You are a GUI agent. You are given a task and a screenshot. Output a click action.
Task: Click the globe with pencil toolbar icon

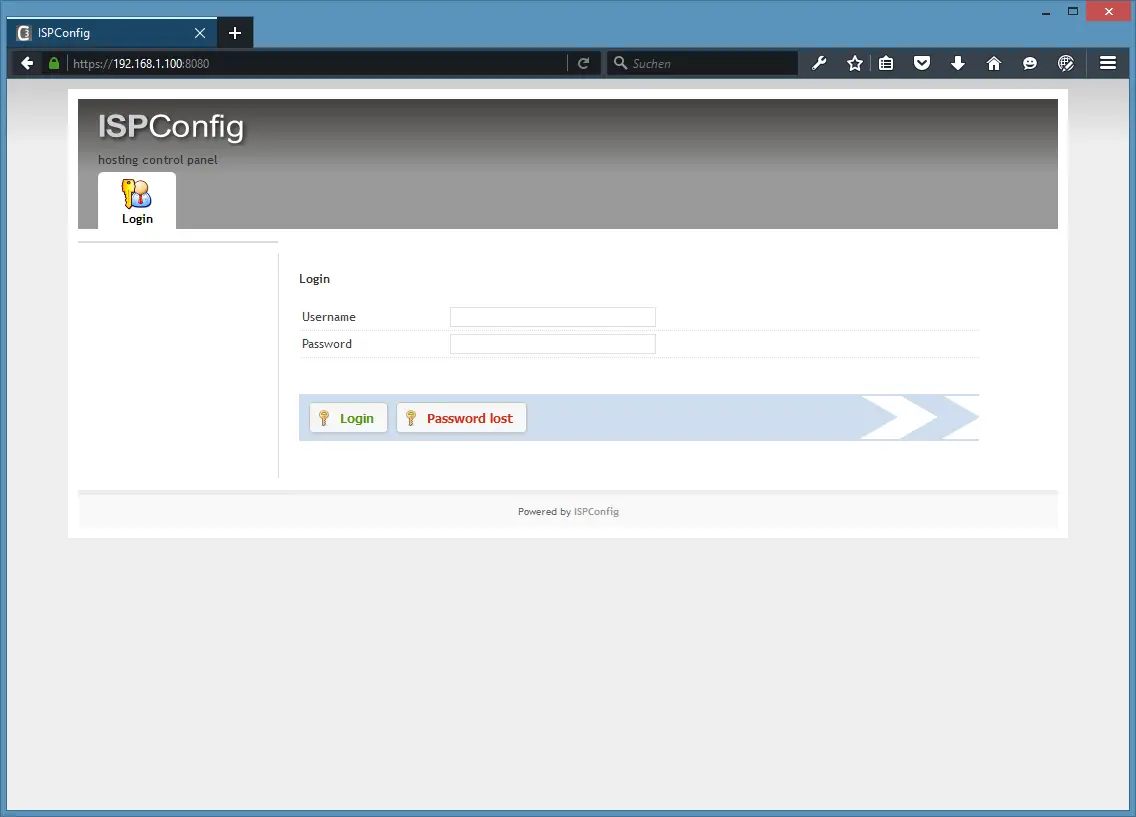[x=1066, y=63]
